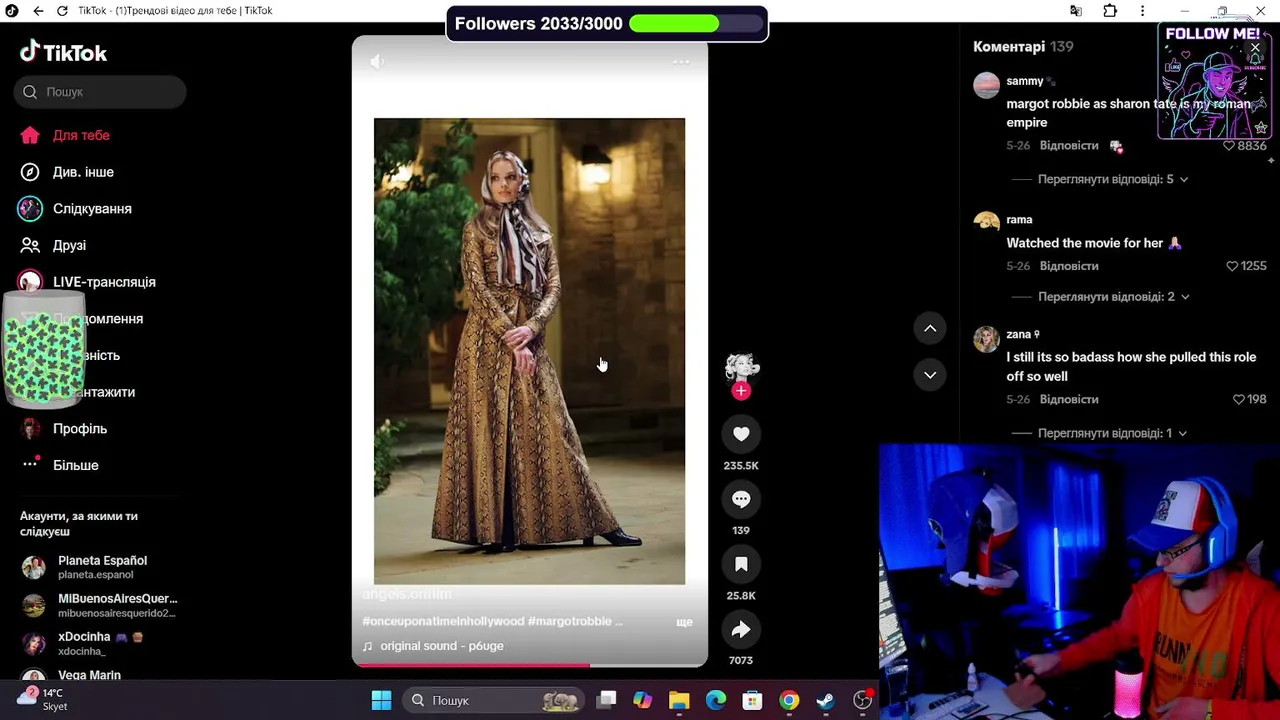Expand the video caption with ще
Viewport: 1280px width, 720px height.
[684, 622]
